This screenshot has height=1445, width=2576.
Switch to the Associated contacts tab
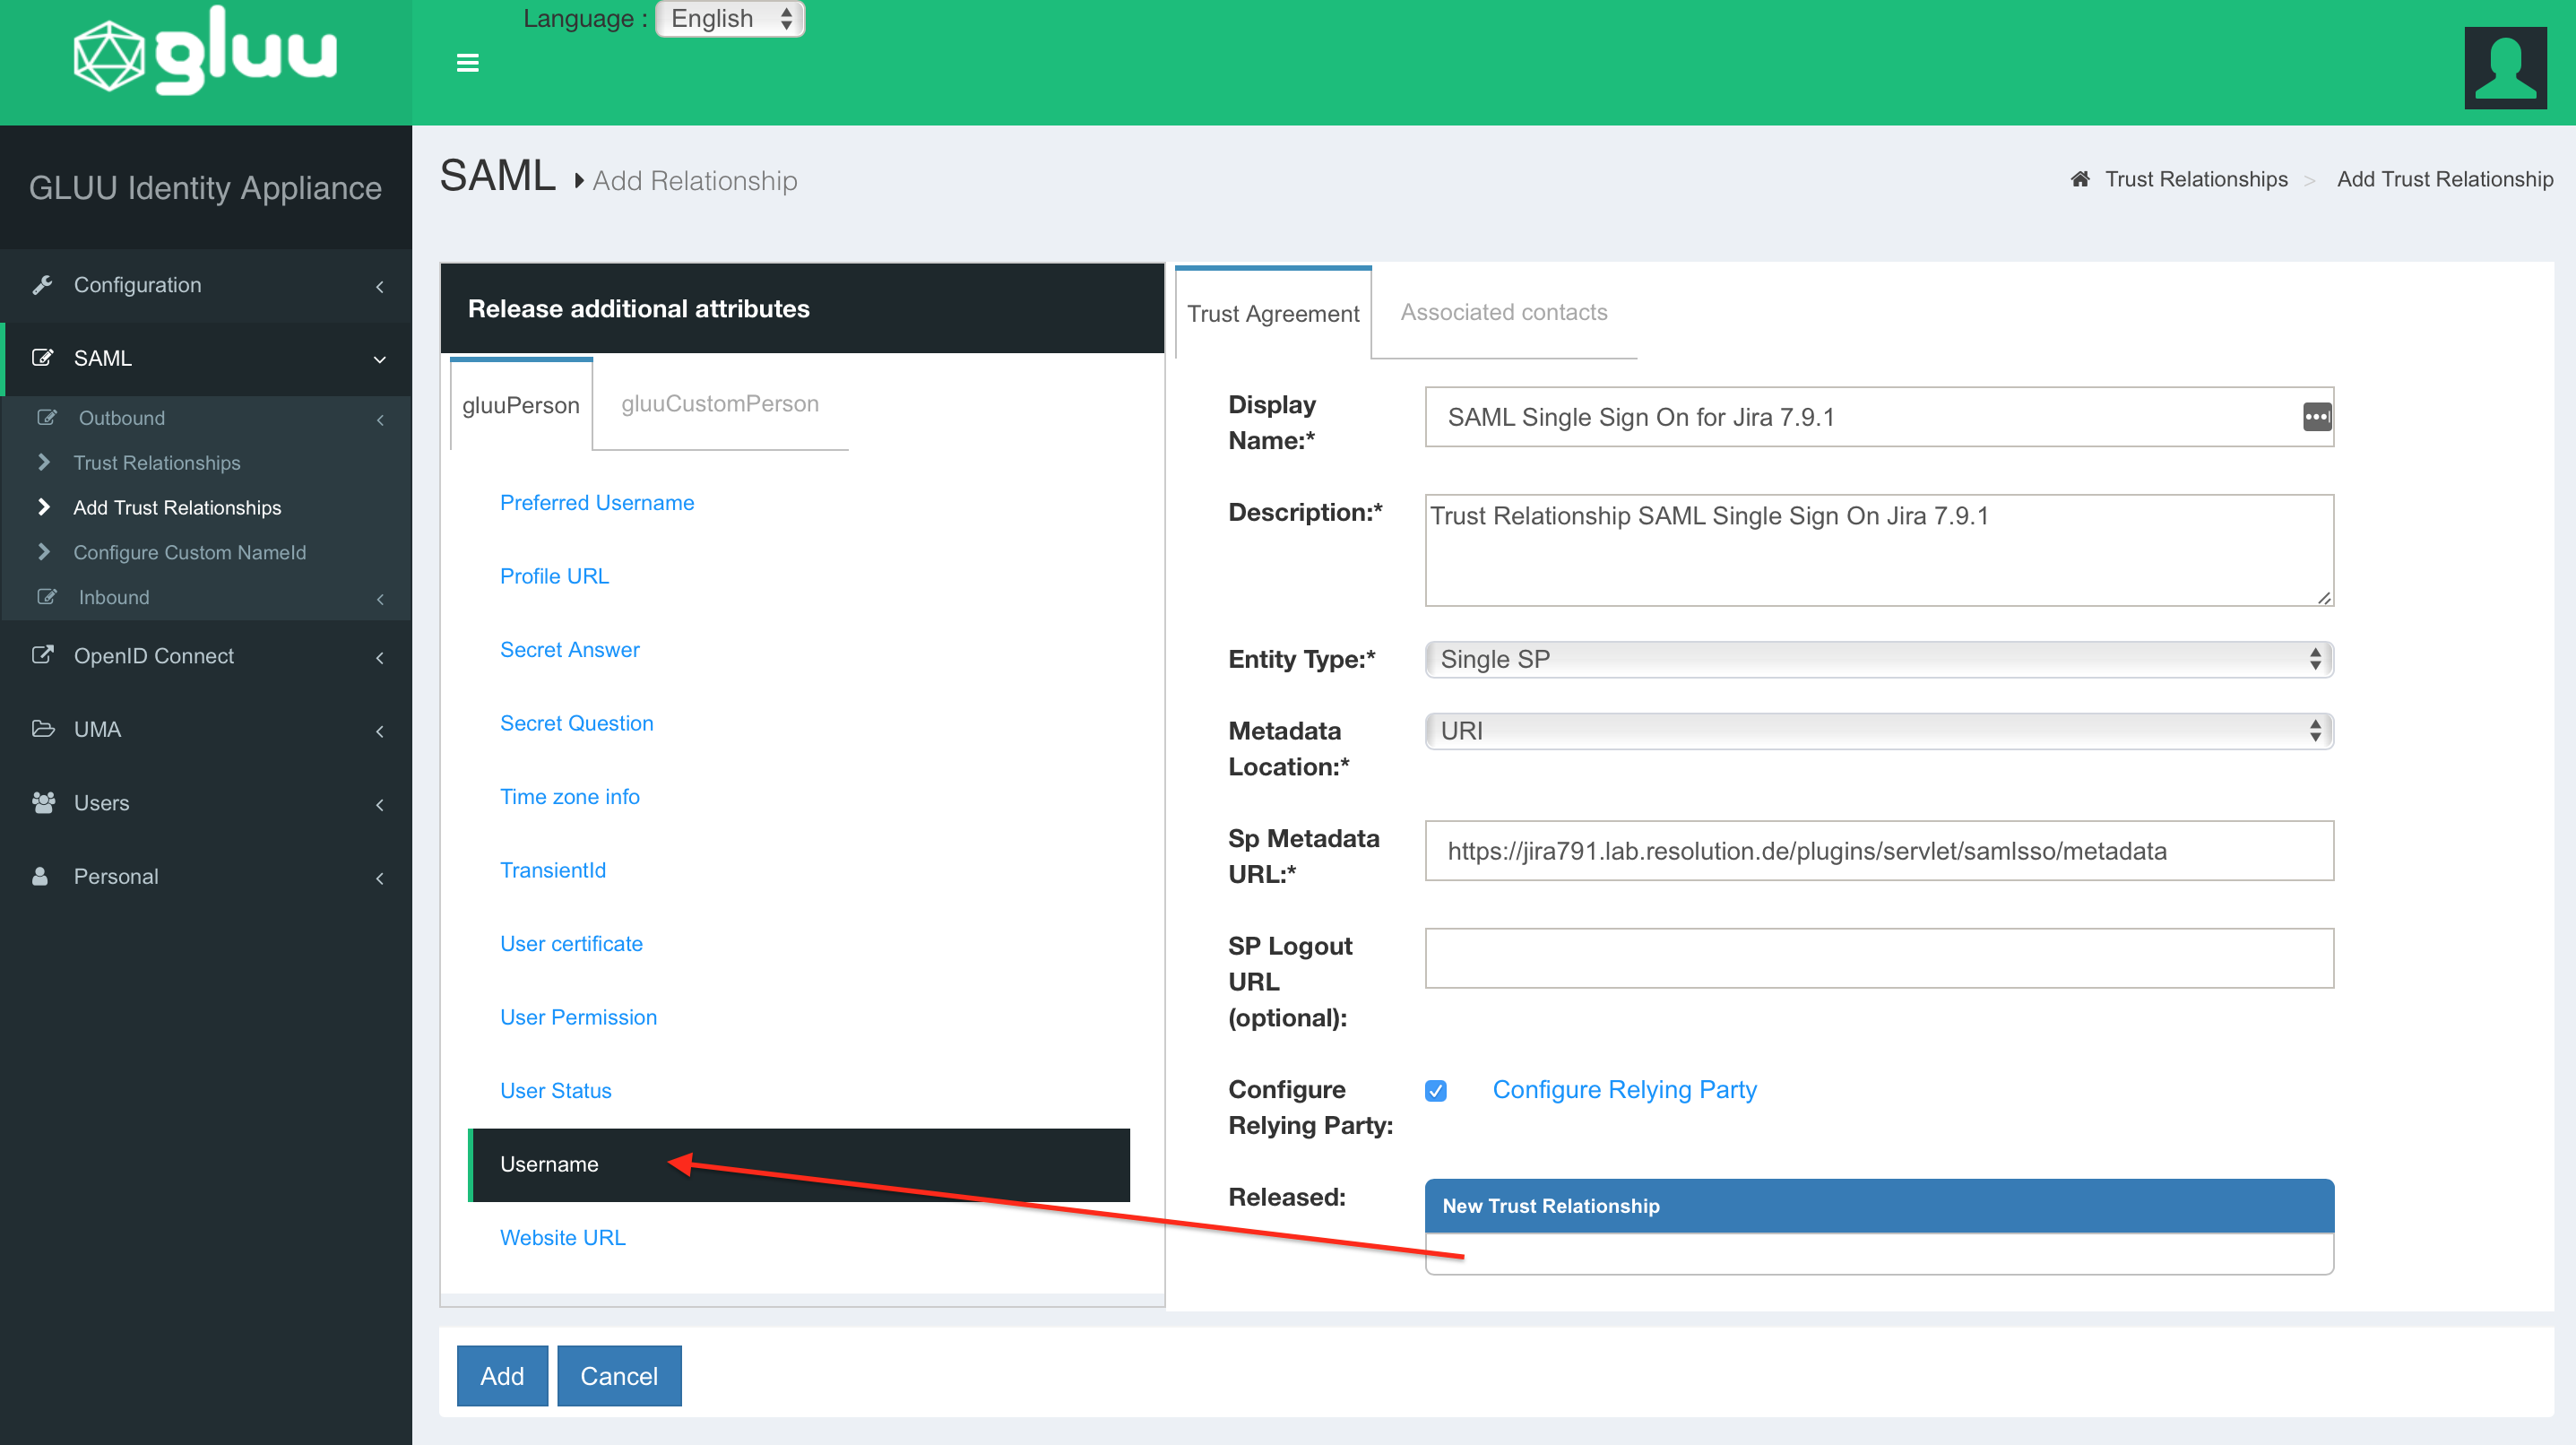point(1504,312)
